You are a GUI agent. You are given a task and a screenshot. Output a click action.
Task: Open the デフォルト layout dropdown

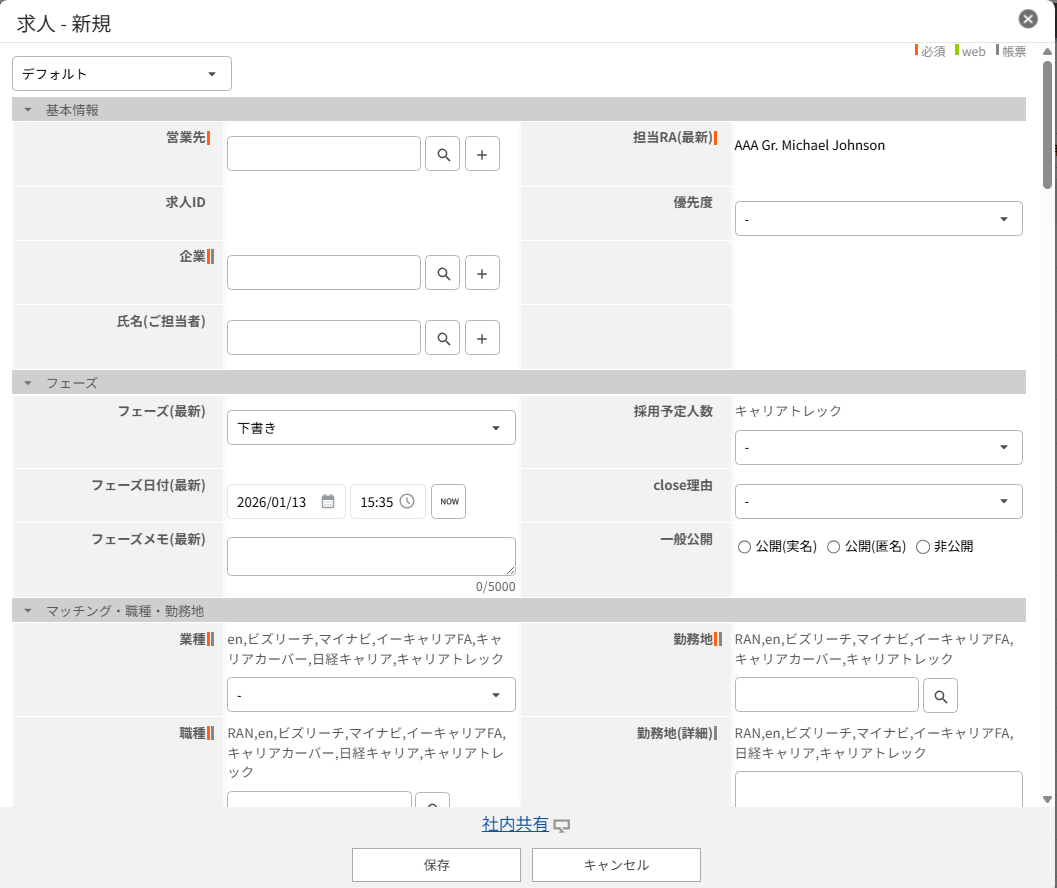click(x=122, y=74)
